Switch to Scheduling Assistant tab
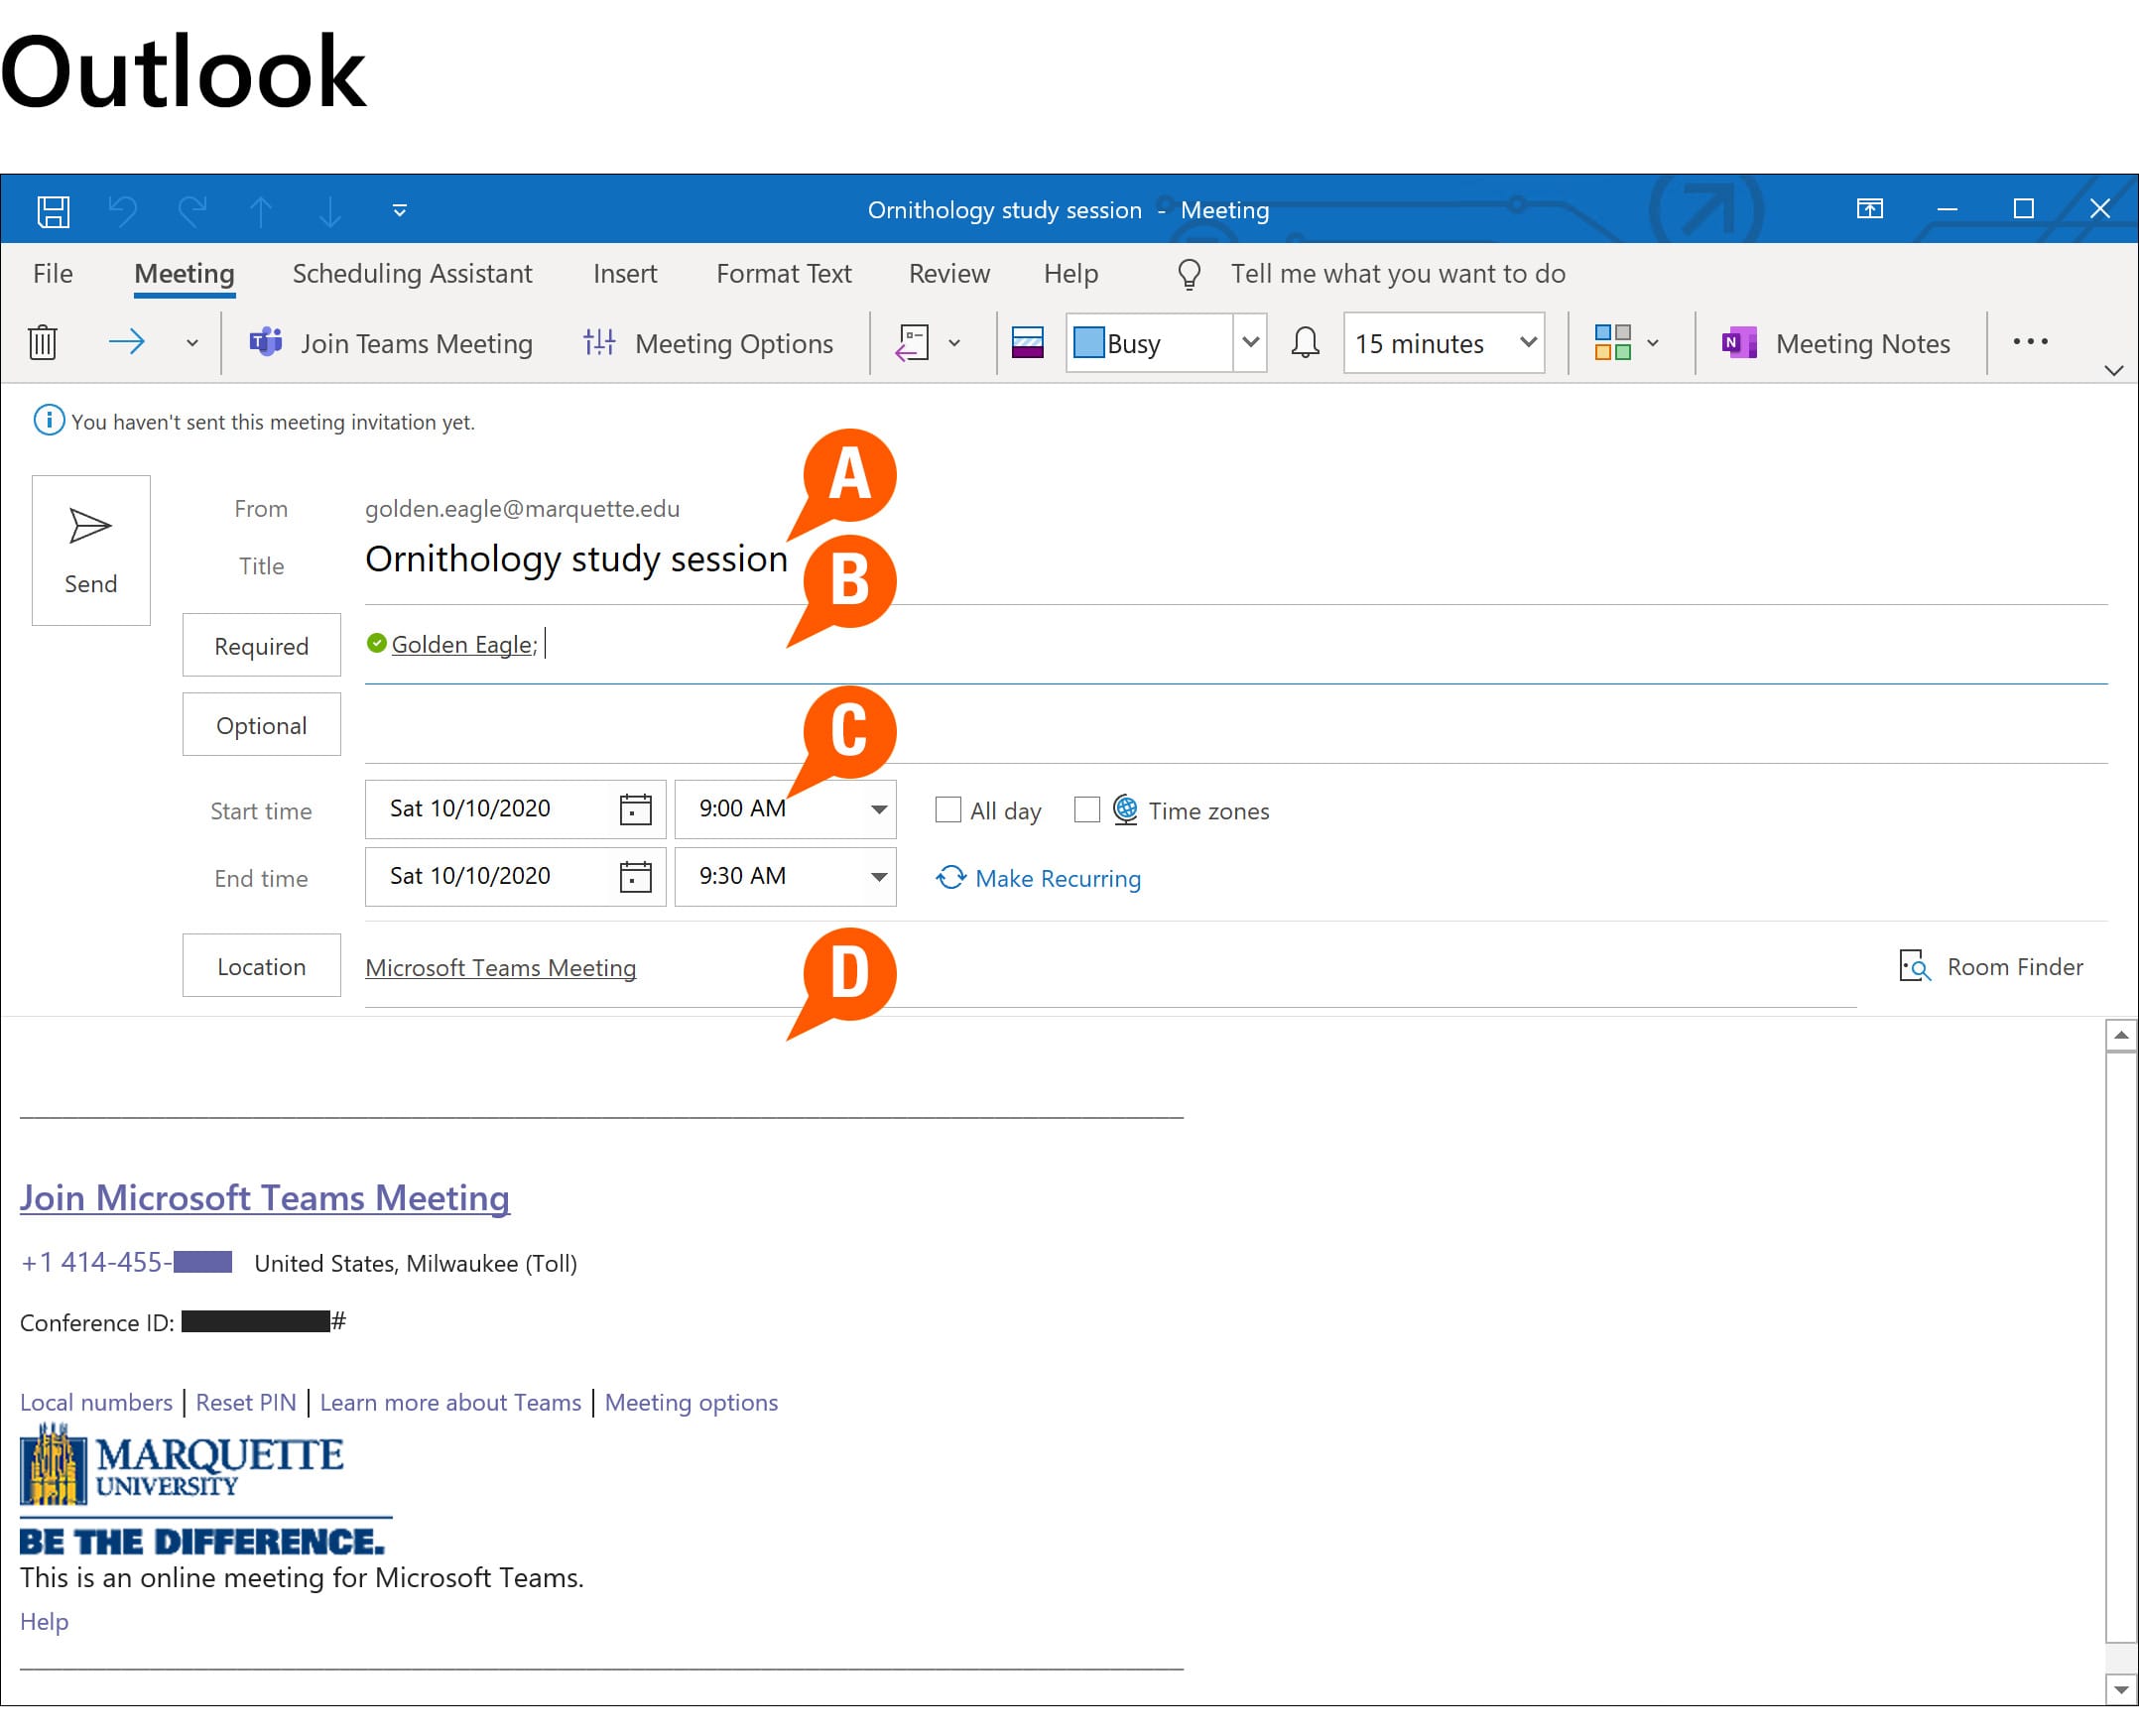Viewport: 2139px width, 1736px height. (x=412, y=274)
